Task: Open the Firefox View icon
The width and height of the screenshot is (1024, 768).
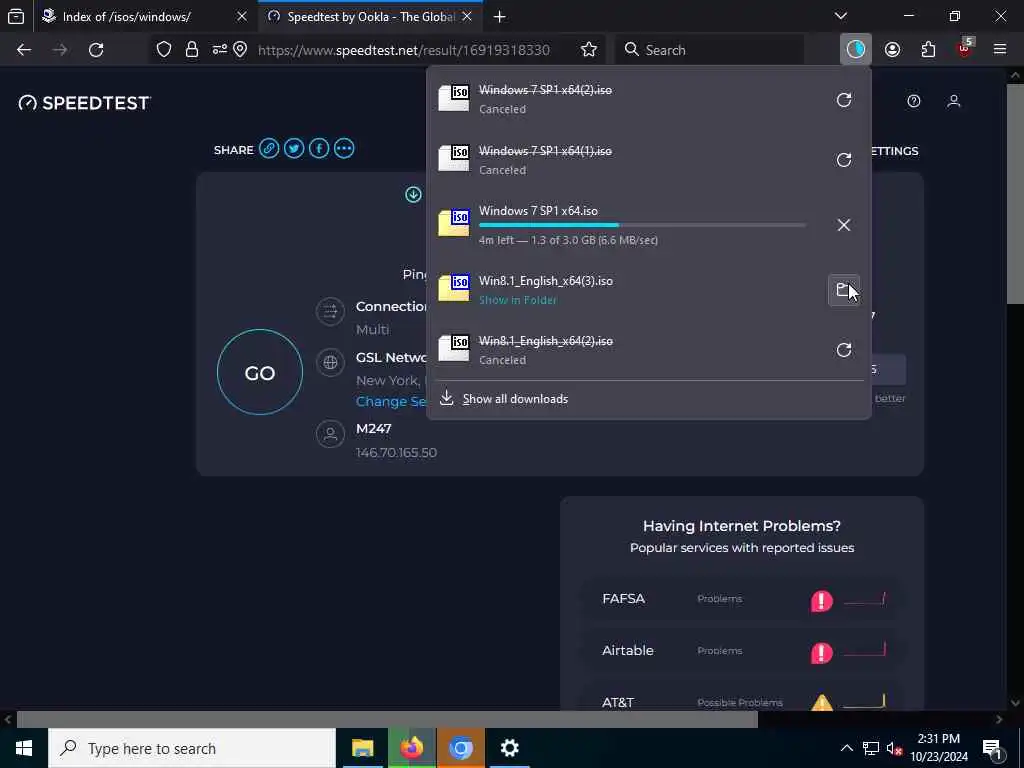Action: pos(16,17)
